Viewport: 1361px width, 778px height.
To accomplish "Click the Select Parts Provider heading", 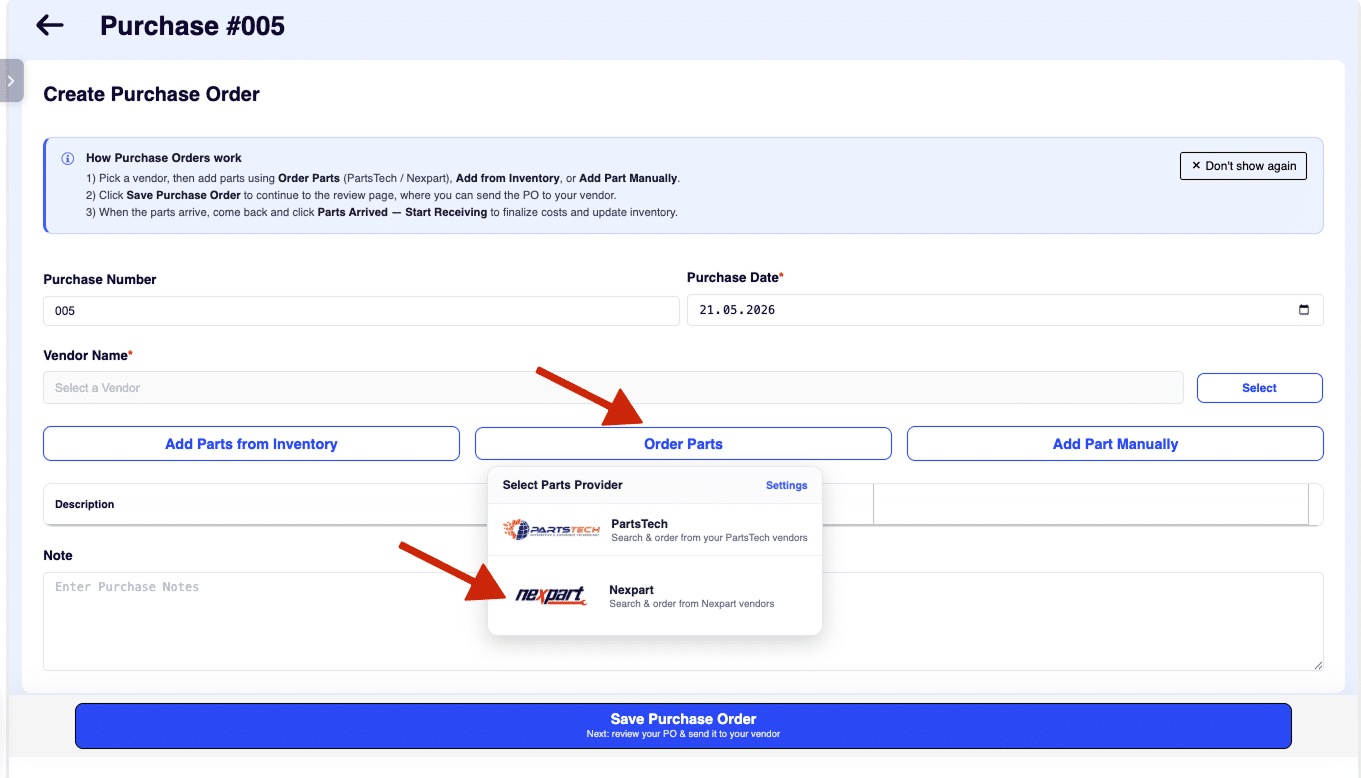I will (562, 485).
